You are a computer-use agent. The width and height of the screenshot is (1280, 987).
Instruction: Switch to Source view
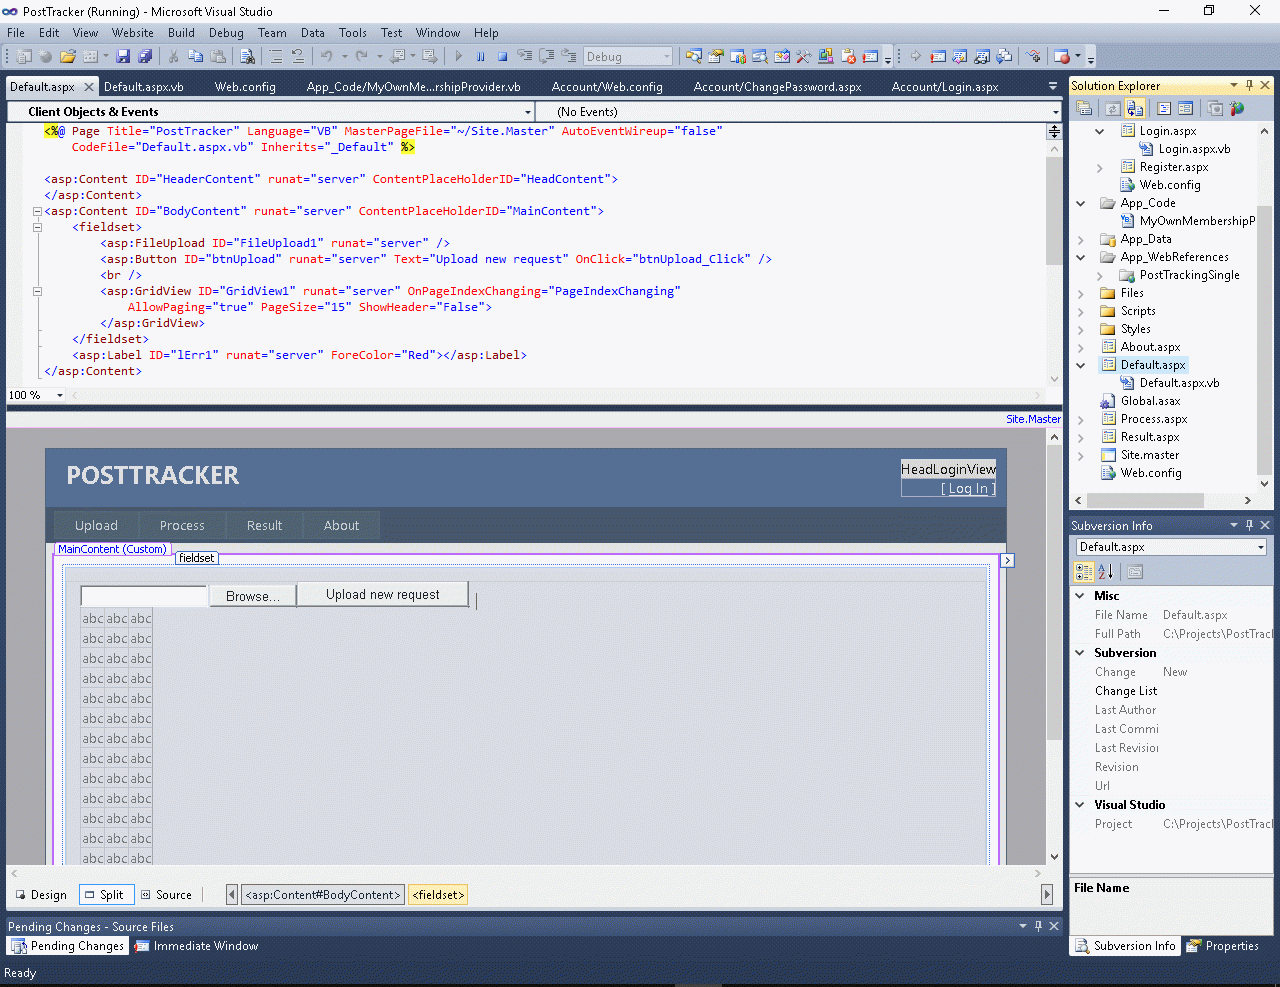click(166, 895)
